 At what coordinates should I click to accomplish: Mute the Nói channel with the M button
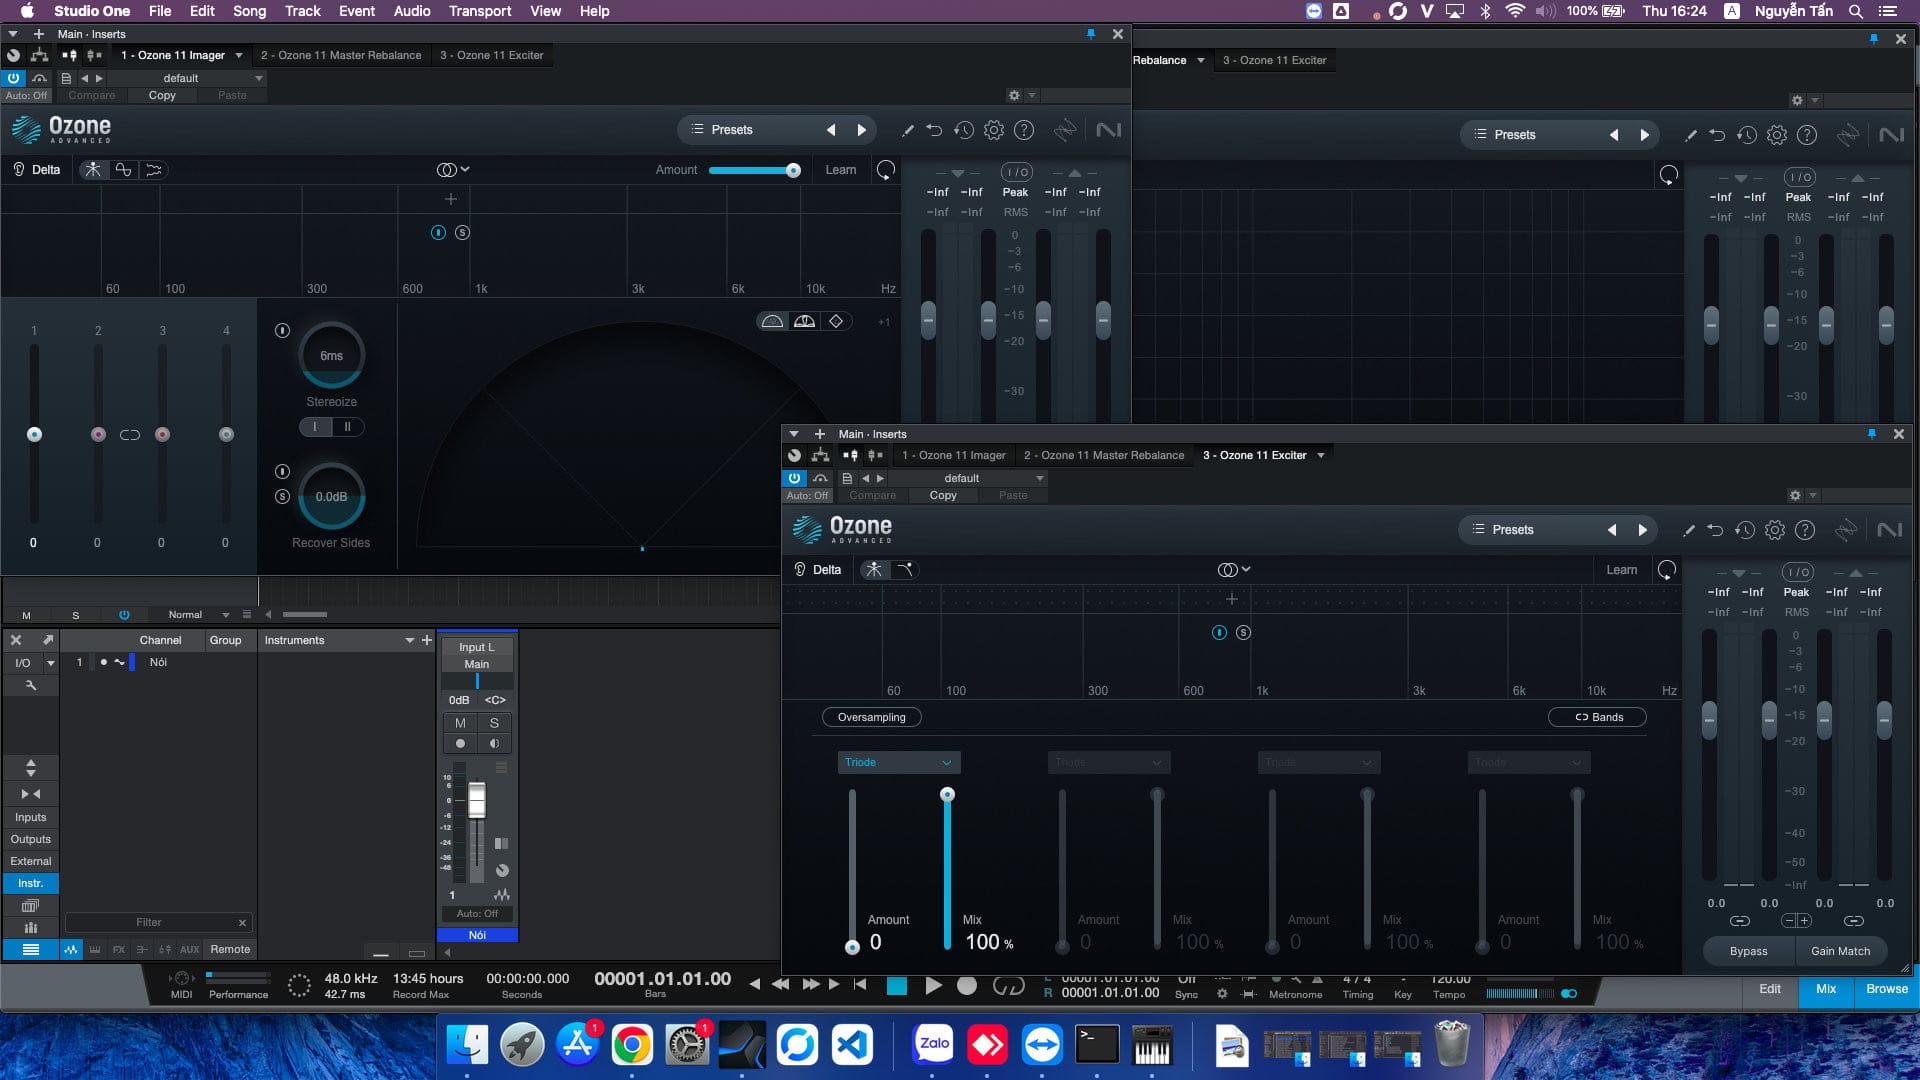[460, 723]
